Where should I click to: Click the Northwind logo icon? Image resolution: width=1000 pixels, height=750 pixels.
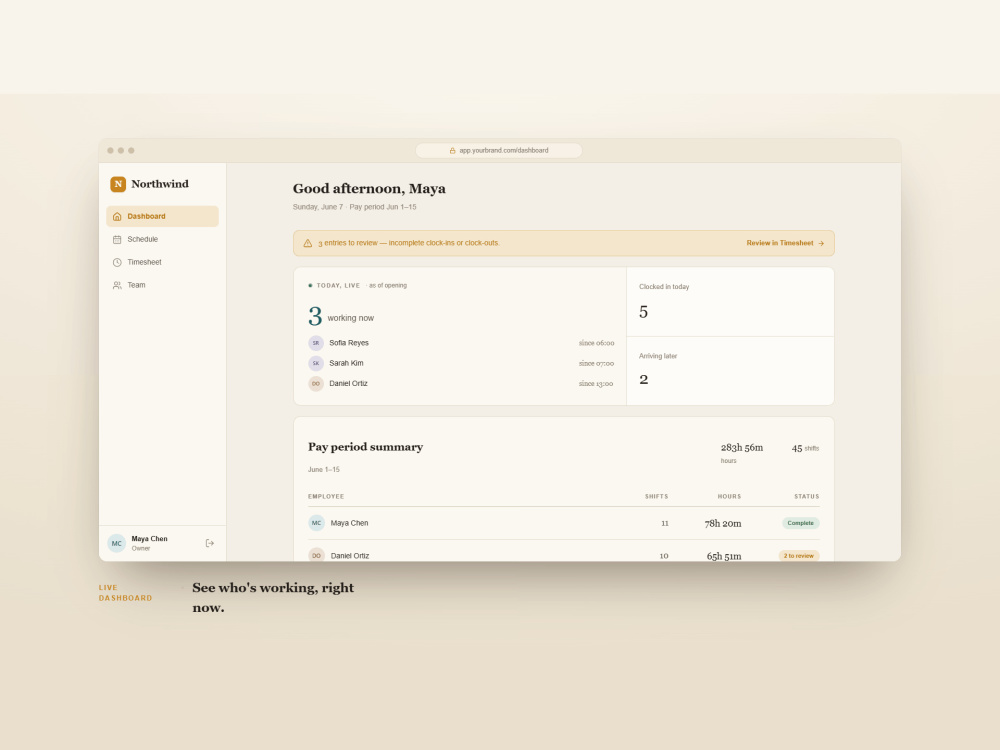point(118,184)
